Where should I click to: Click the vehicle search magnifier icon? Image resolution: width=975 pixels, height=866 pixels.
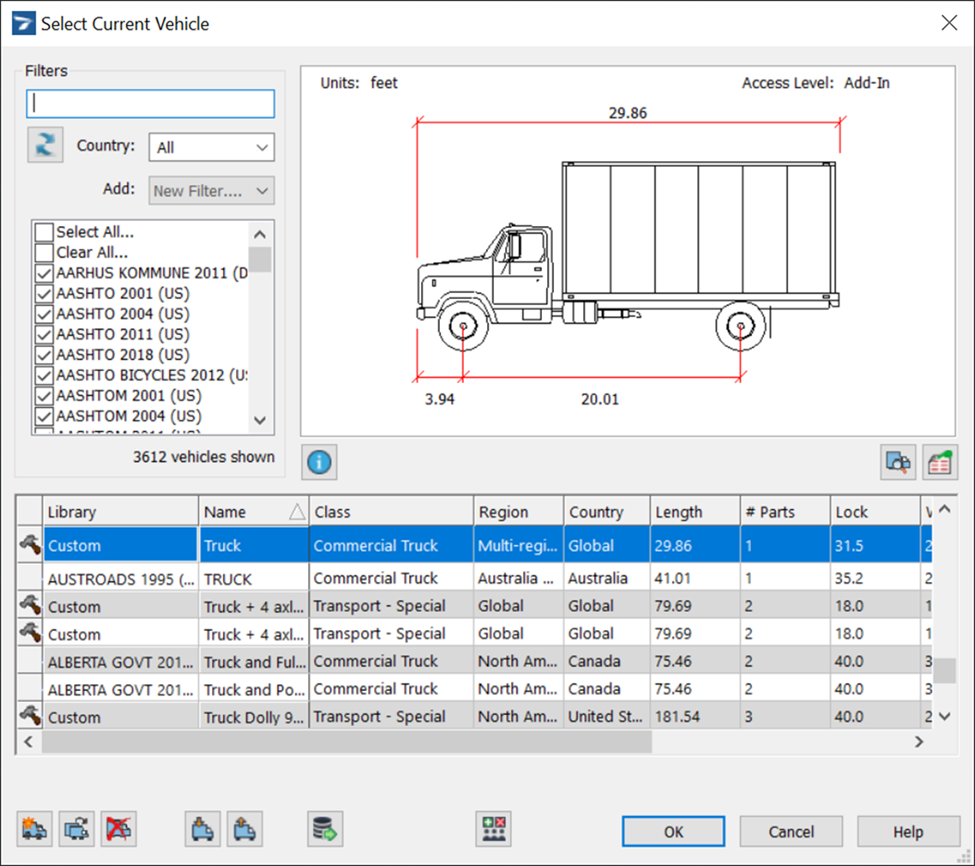(898, 462)
